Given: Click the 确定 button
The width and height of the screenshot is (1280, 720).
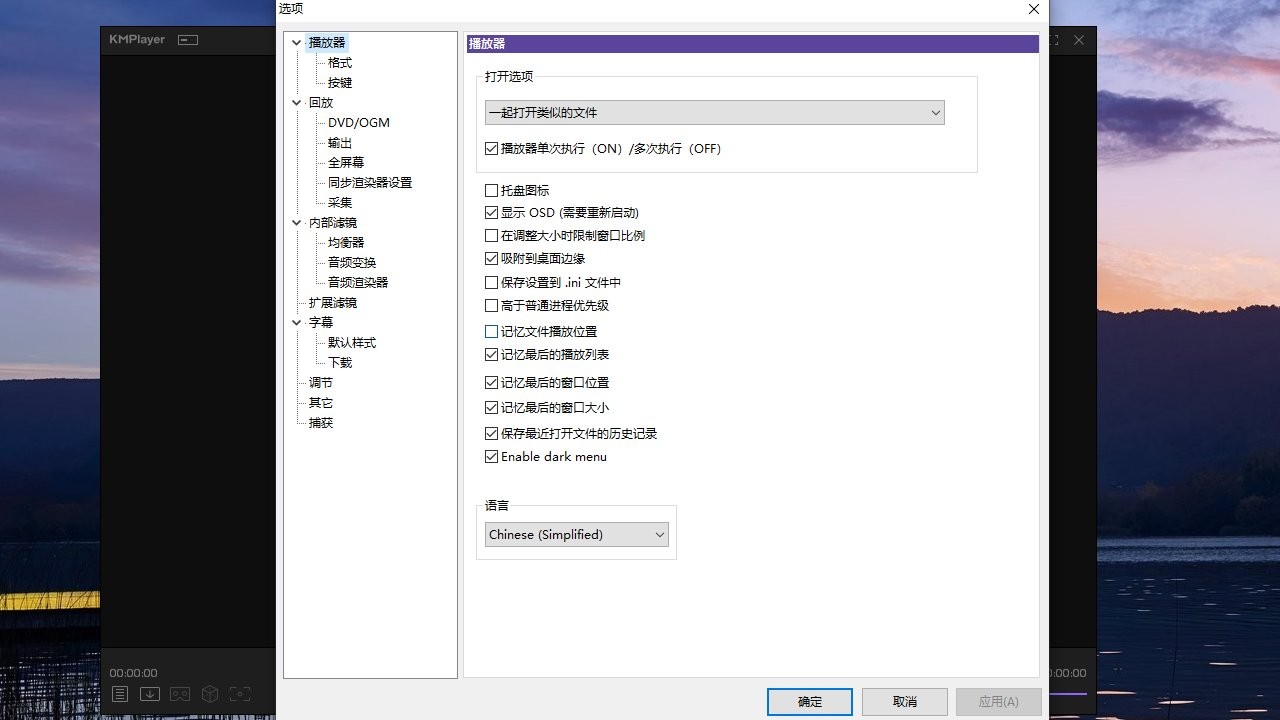Looking at the screenshot, I should point(809,701).
